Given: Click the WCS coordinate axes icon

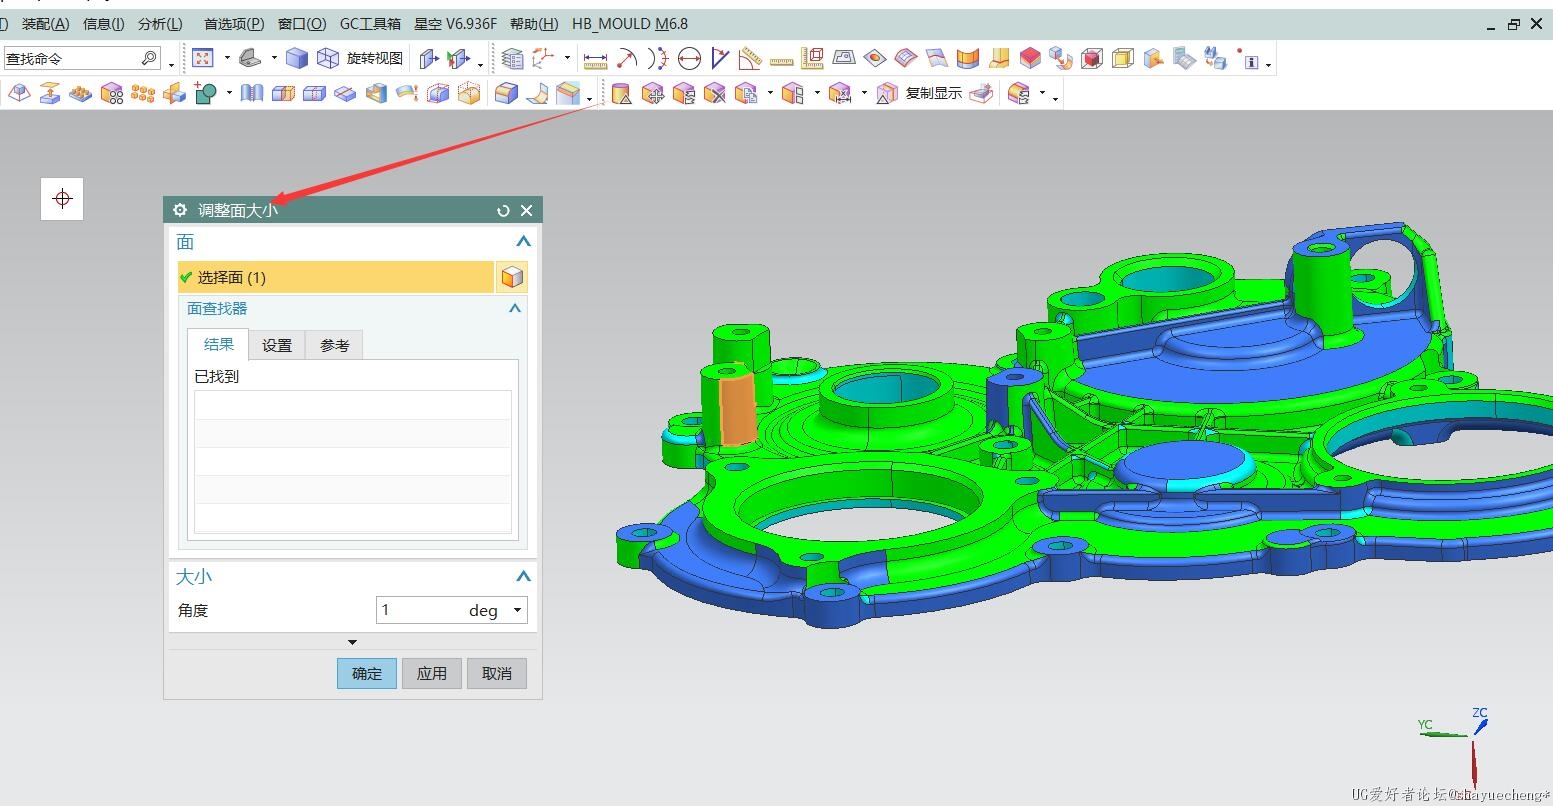Looking at the screenshot, I should pos(543,58).
